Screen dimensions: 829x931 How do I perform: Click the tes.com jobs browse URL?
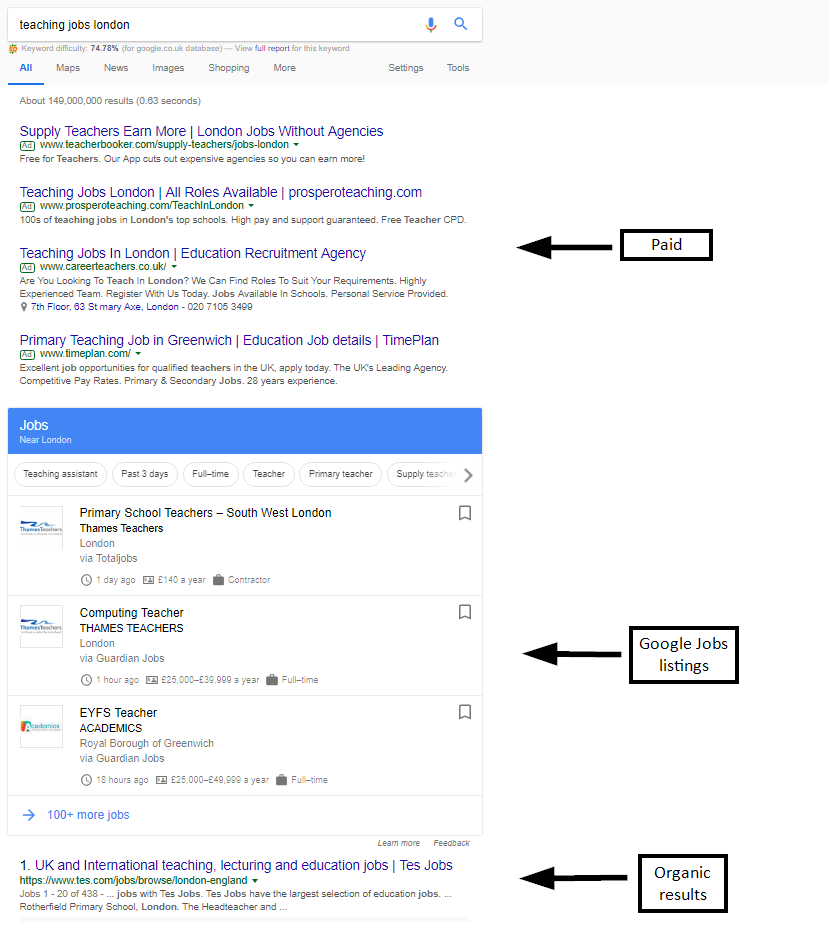[134, 881]
